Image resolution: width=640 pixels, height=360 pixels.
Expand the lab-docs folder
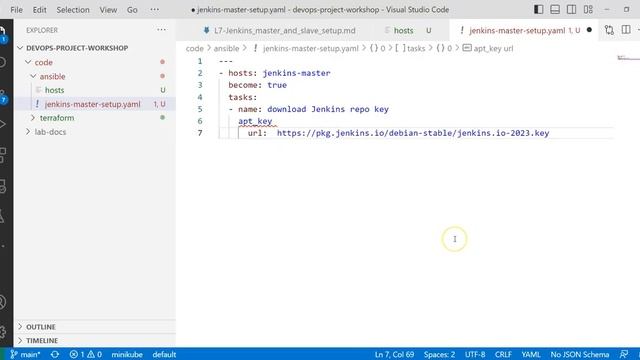(x=50, y=132)
